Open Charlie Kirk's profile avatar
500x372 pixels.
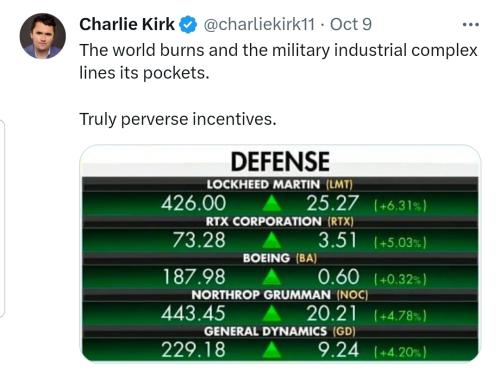tap(43, 36)
